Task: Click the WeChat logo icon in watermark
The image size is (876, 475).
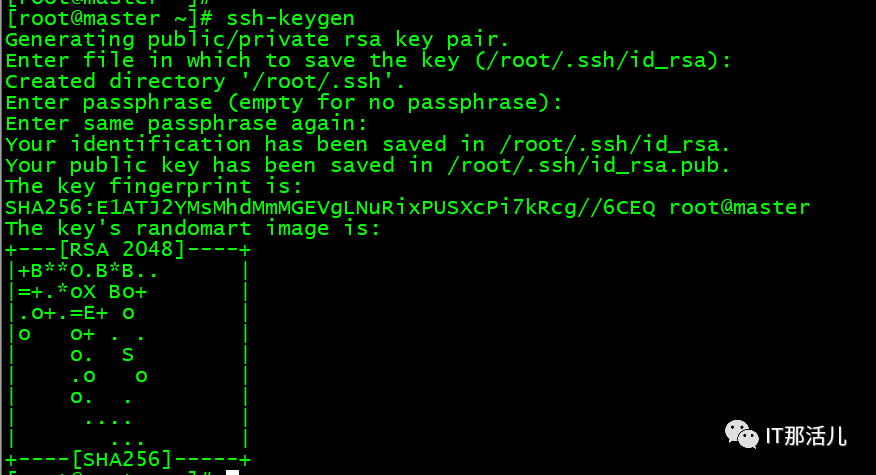Action: click(x=741, y=434)
